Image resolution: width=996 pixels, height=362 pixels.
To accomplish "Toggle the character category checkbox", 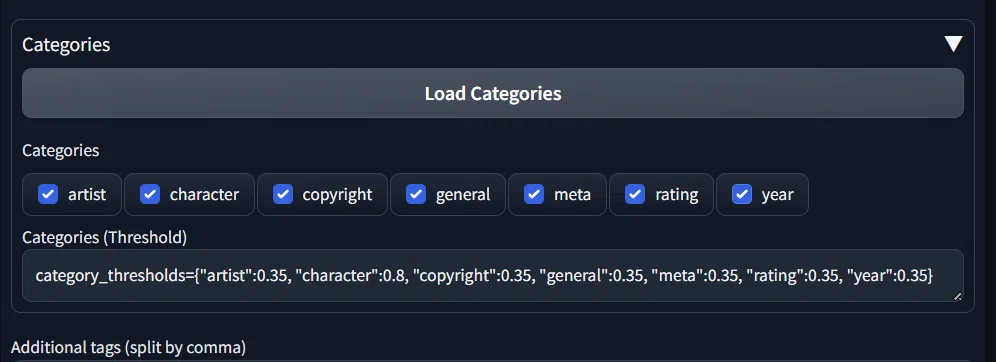I will (x=150, y=194).
